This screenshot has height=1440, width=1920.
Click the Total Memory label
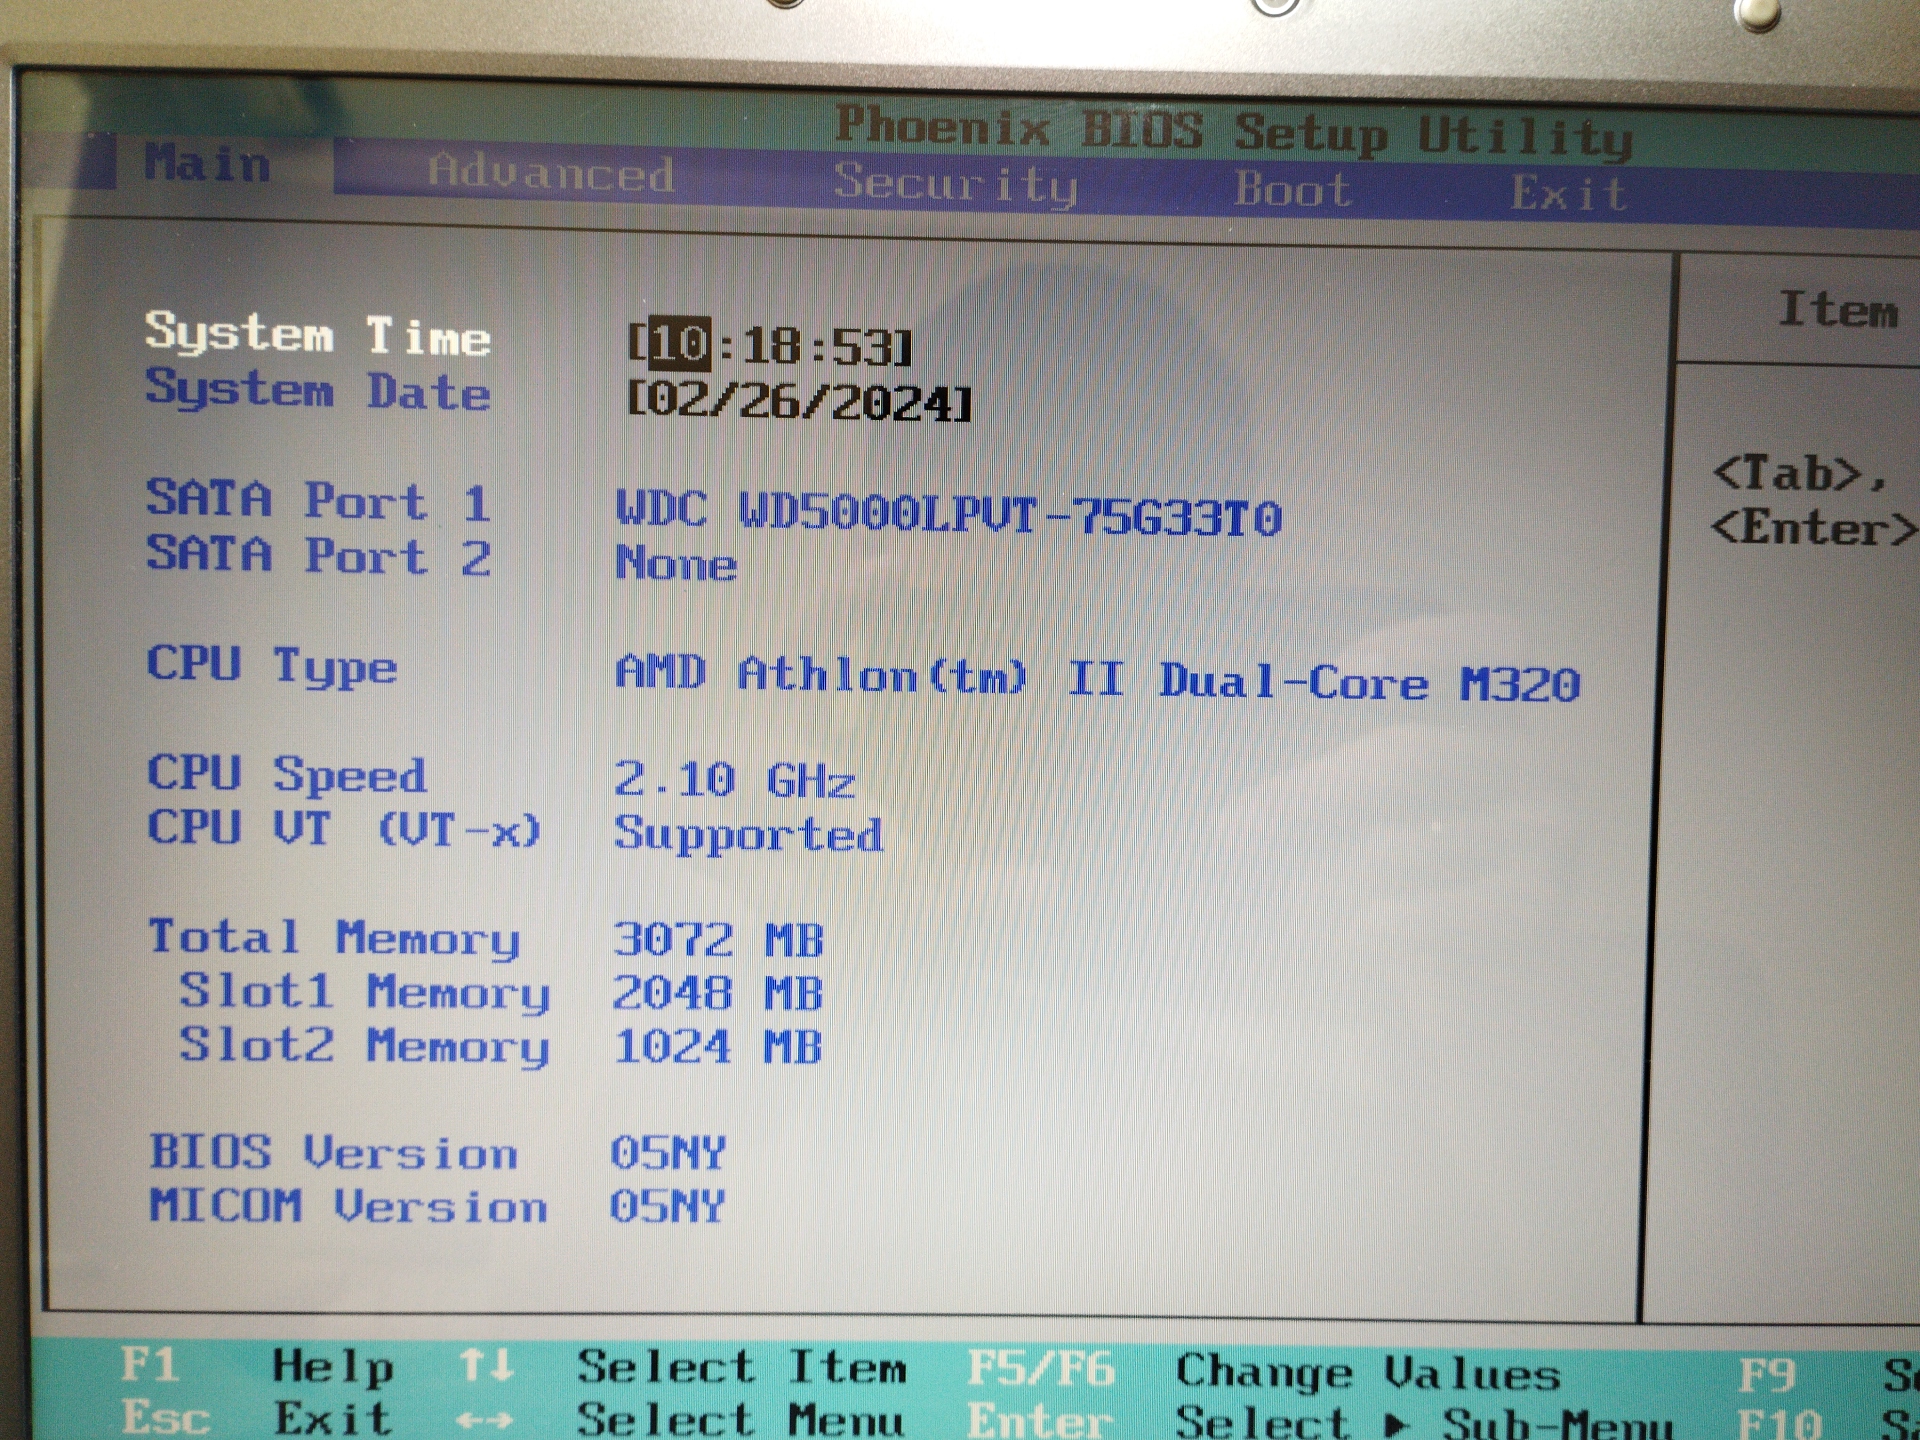(x=334, y=939)
